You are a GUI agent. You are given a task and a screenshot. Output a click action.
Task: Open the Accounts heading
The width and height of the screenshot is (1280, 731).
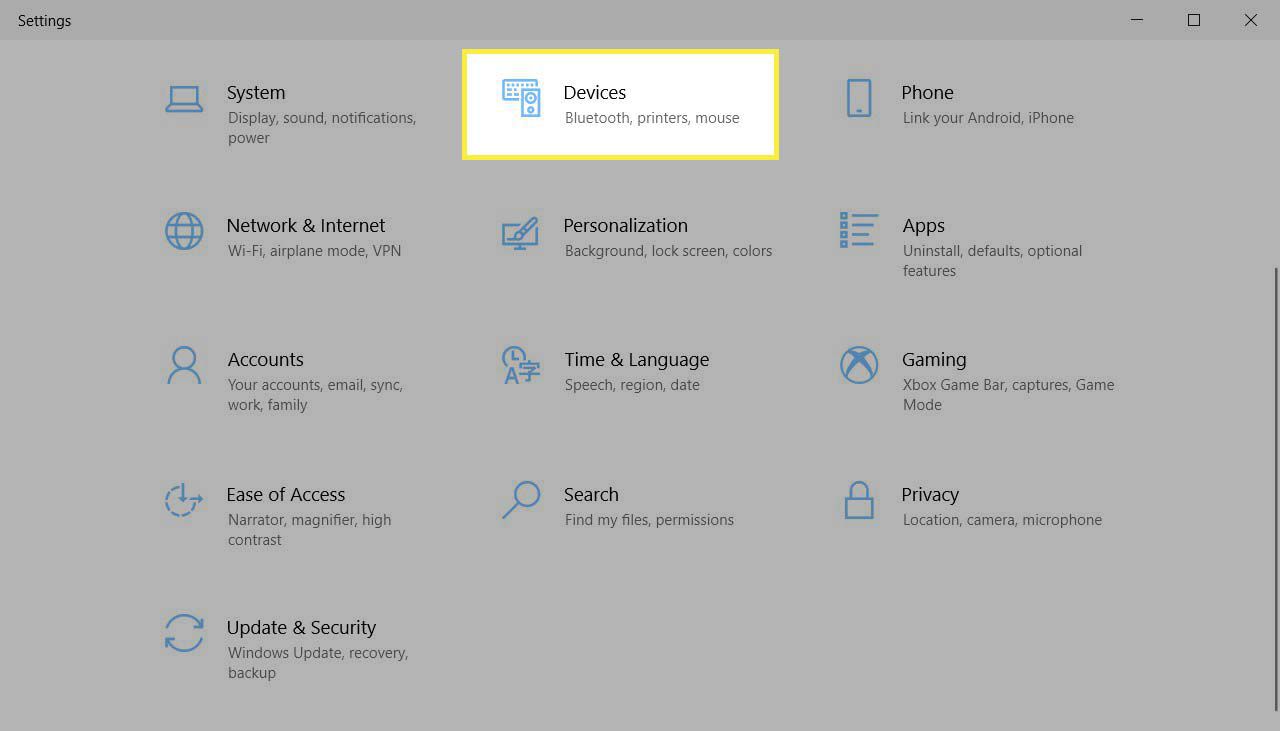265,359
